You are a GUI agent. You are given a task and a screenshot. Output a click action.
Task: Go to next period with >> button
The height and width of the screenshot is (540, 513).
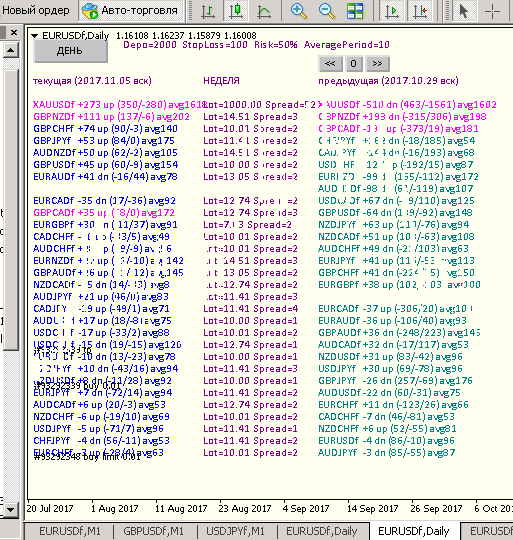point(377,64)
